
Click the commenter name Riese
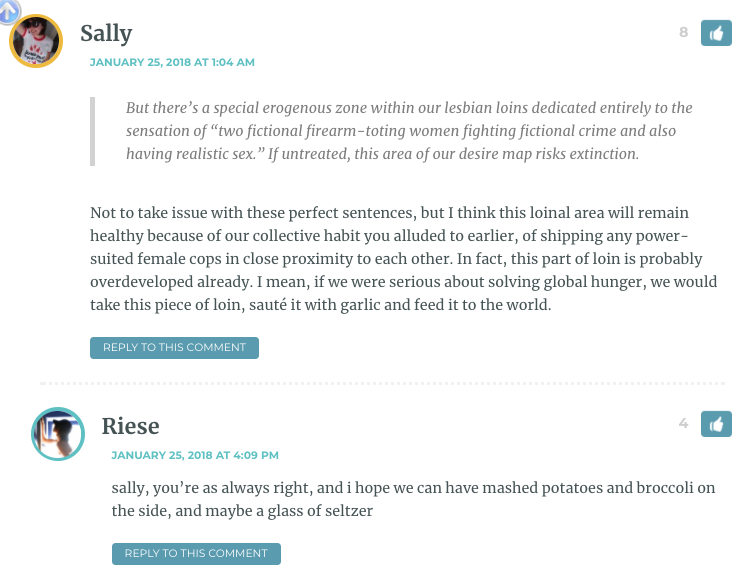coord(130,426)
